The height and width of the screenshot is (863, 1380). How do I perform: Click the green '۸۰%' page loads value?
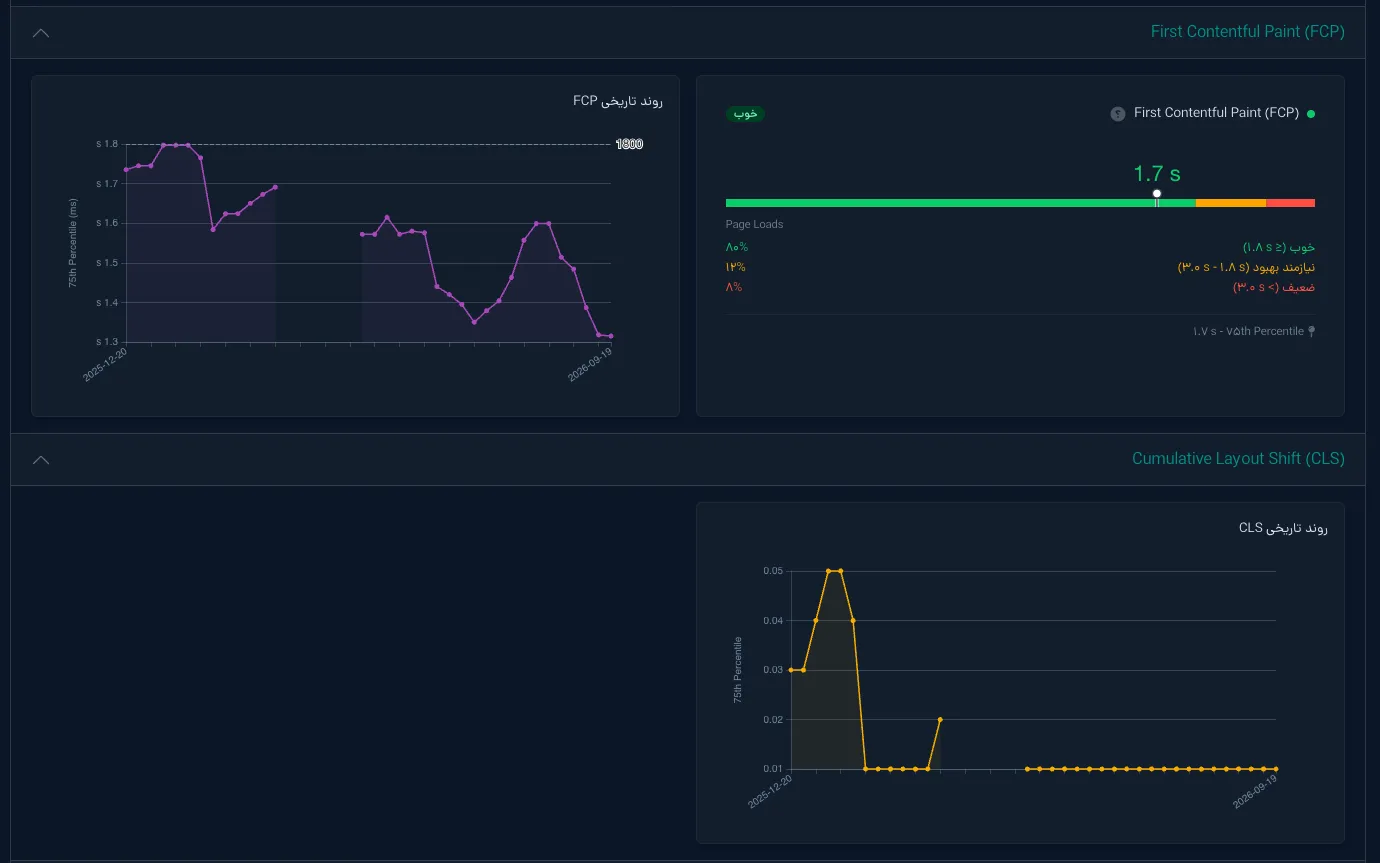[x=737, y=247]
